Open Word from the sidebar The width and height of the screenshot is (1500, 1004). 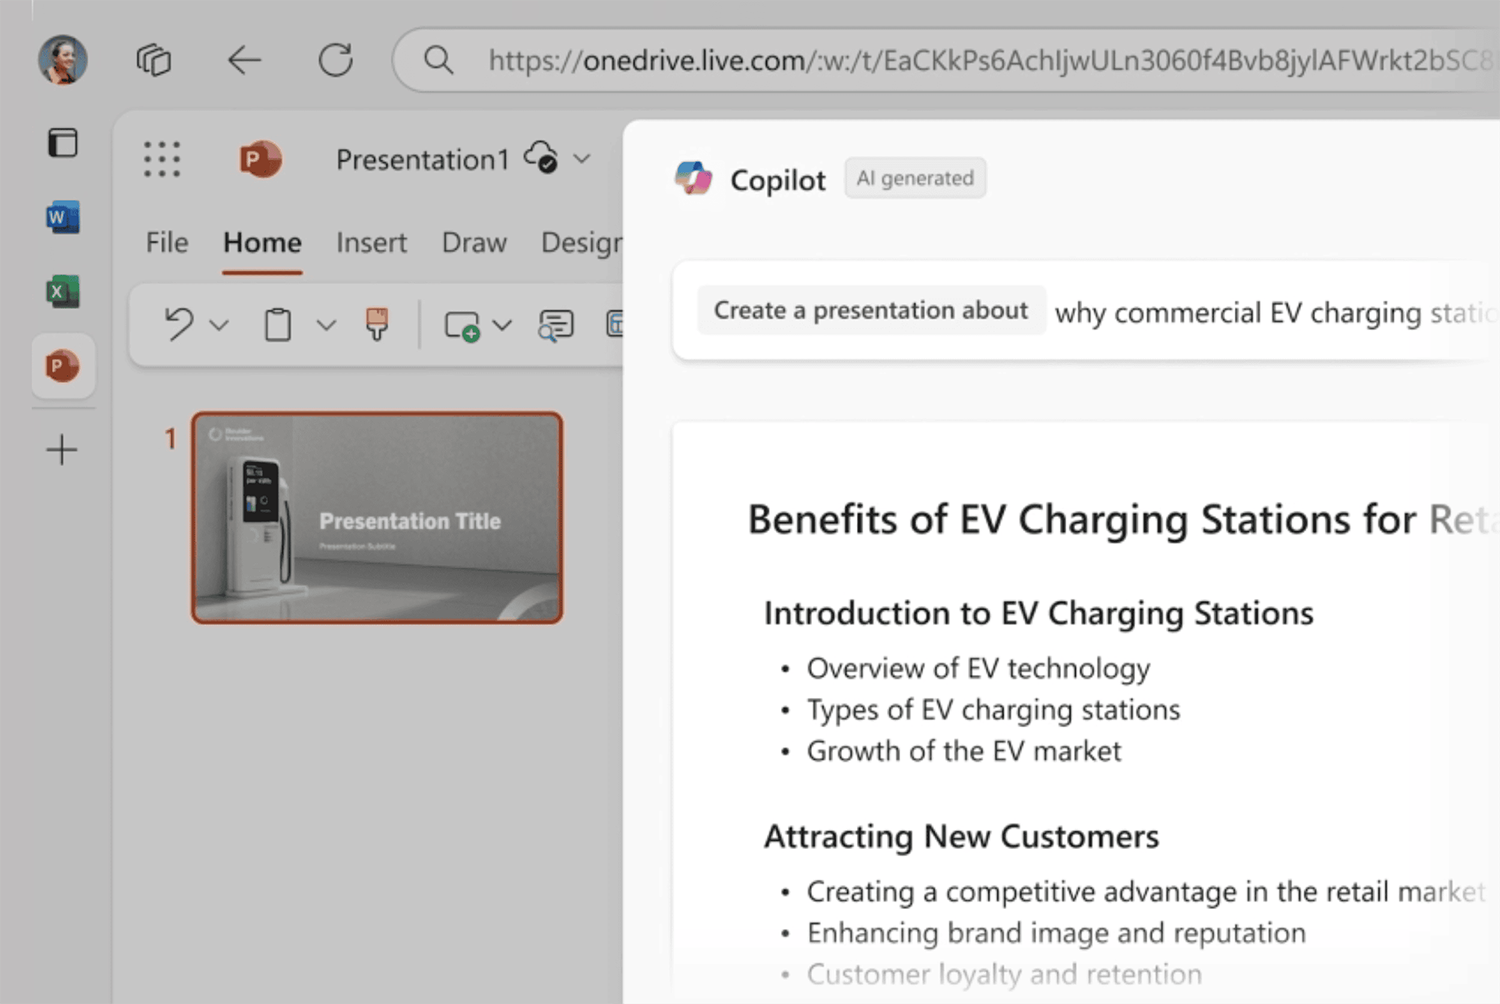(62, 217)
